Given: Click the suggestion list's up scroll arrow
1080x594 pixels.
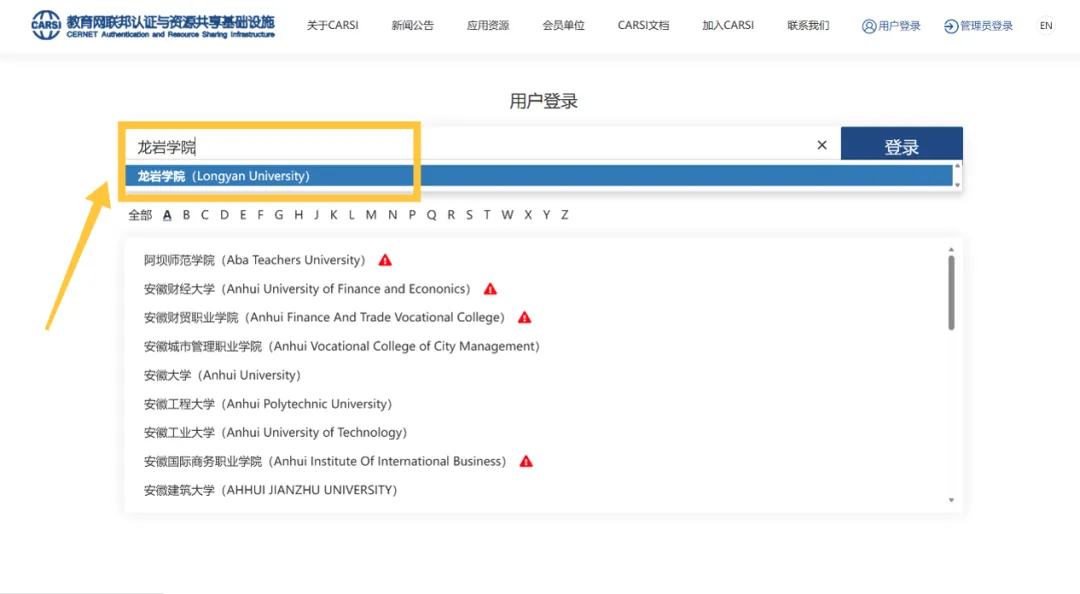Looking at the screenshot, I should (957, 166).
